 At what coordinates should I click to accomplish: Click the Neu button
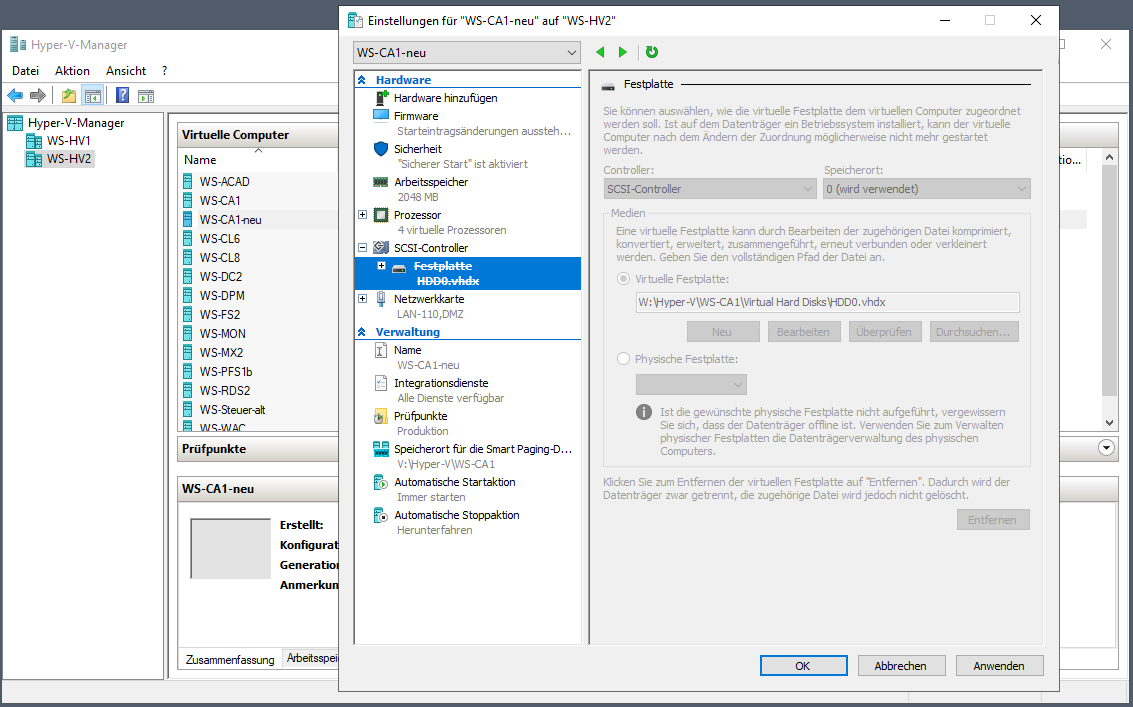pos(723,332)
